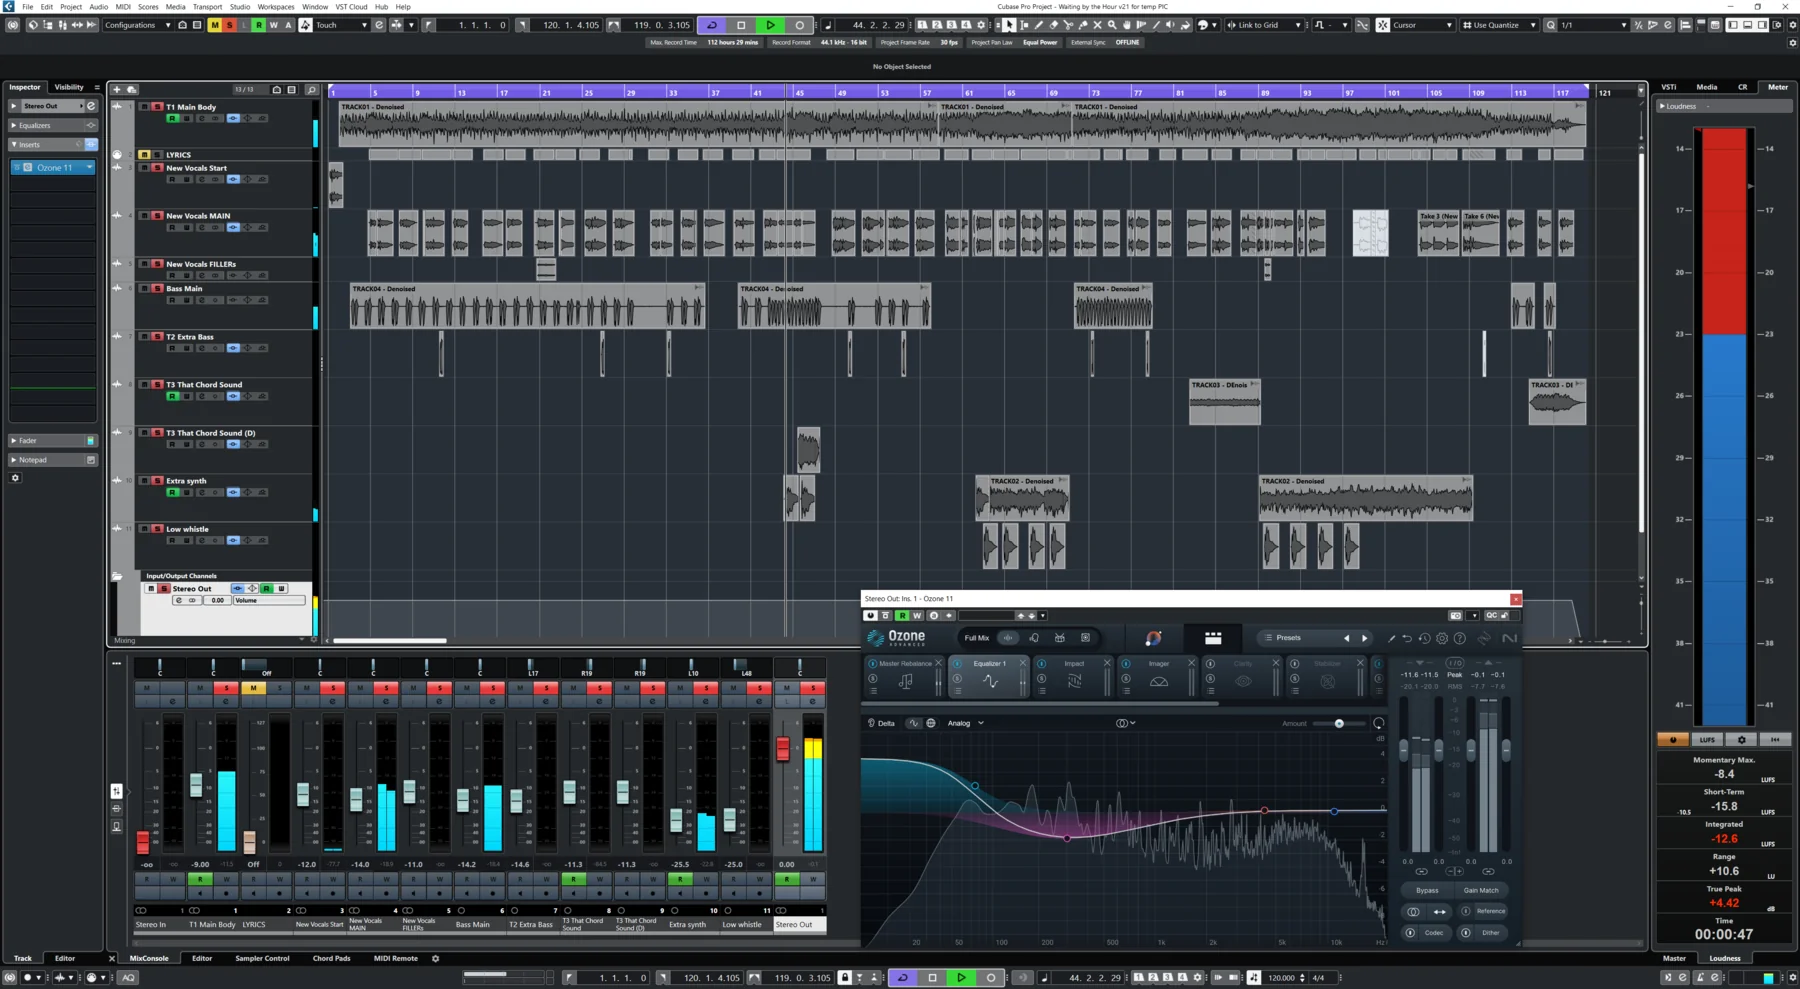Screen dimensions: 1800x989
Task: Switch to the Chord Pads tab
Action: coord(331,958)
